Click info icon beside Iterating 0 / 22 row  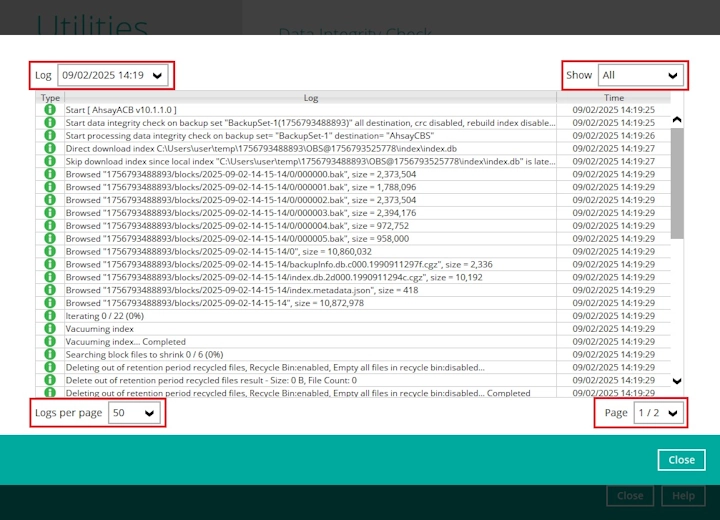point(50,316)
